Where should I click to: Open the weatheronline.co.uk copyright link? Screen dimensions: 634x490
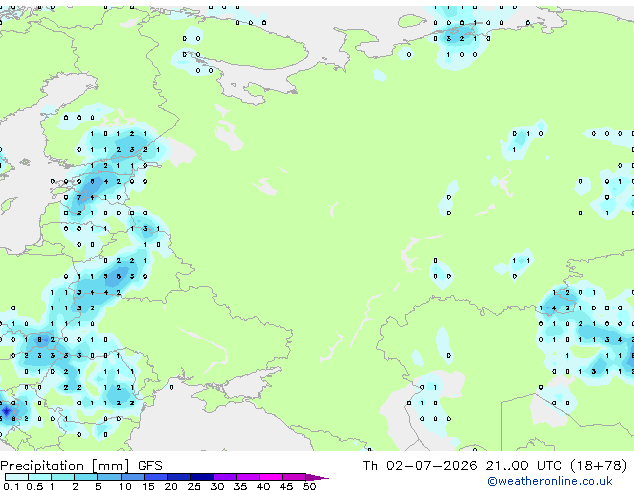550,481
